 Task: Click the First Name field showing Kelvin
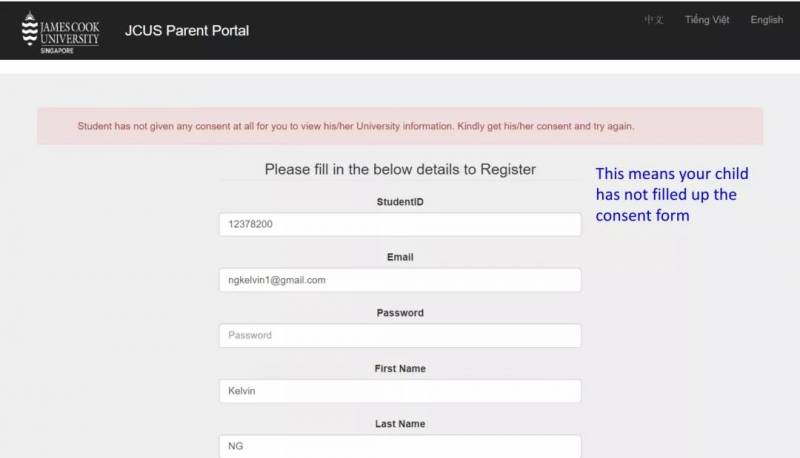click(x=400, y=391)
